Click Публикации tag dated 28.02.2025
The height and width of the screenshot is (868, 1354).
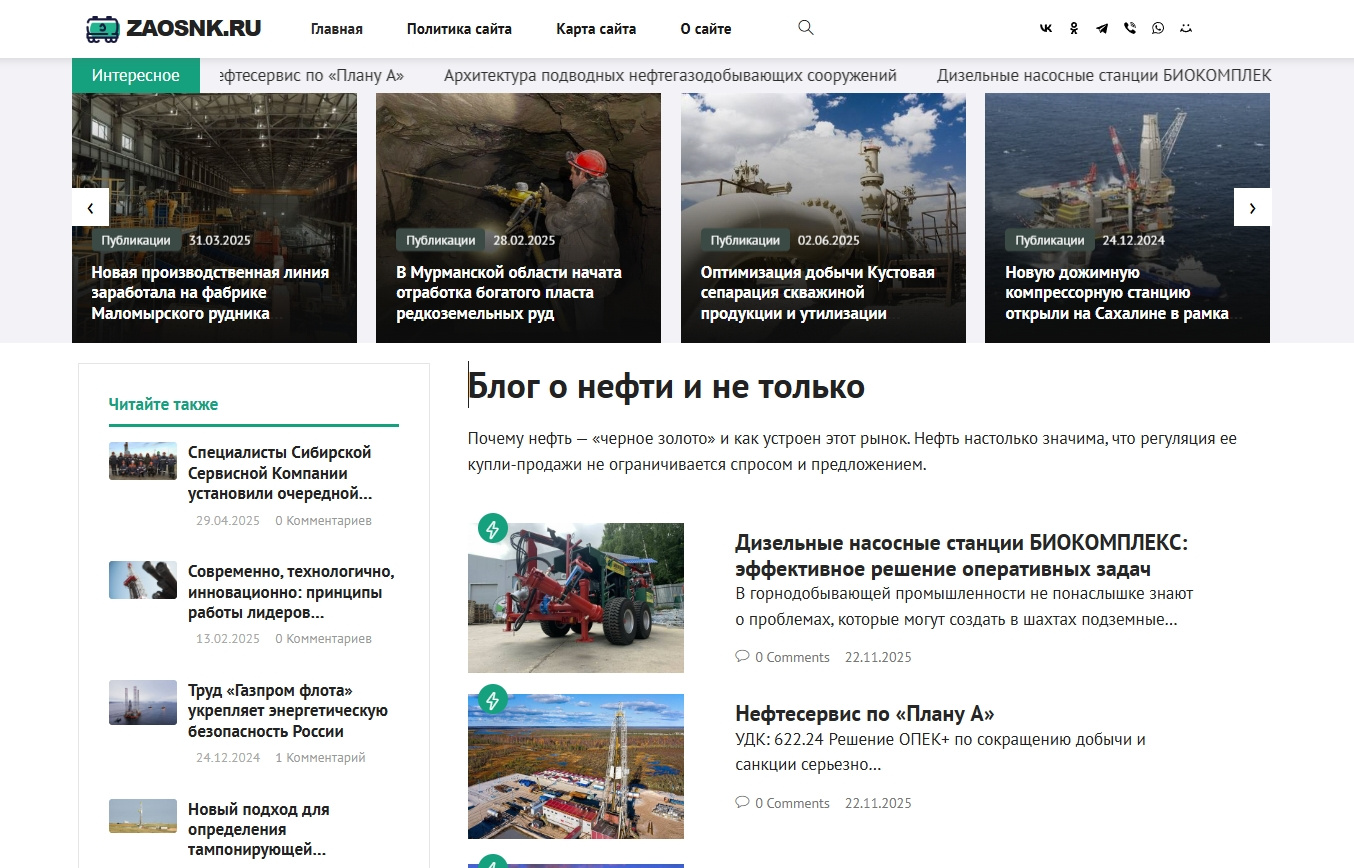pos(441,240)
